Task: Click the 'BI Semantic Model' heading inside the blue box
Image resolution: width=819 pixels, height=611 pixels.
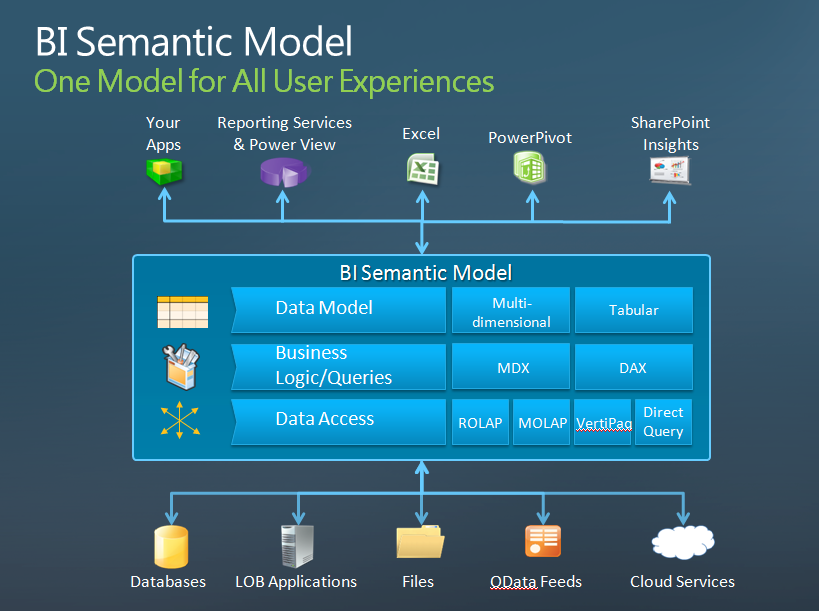Action: (x=426, y=273)
